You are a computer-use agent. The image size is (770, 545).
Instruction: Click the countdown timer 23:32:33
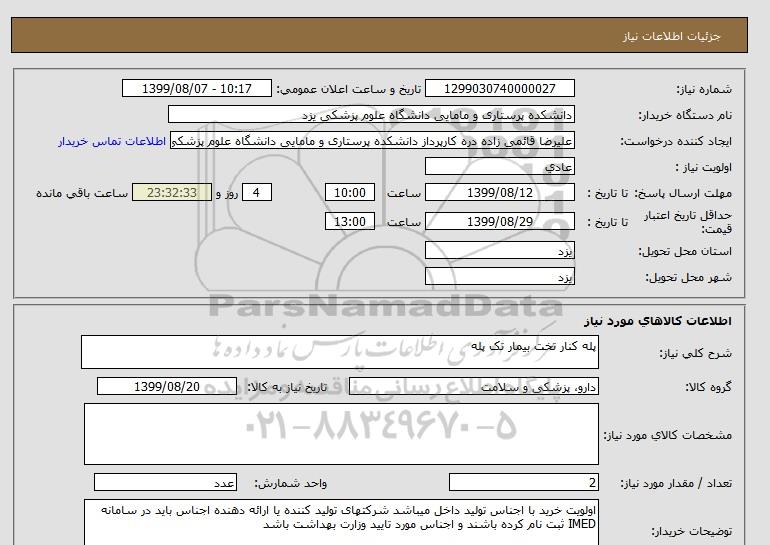172,192
